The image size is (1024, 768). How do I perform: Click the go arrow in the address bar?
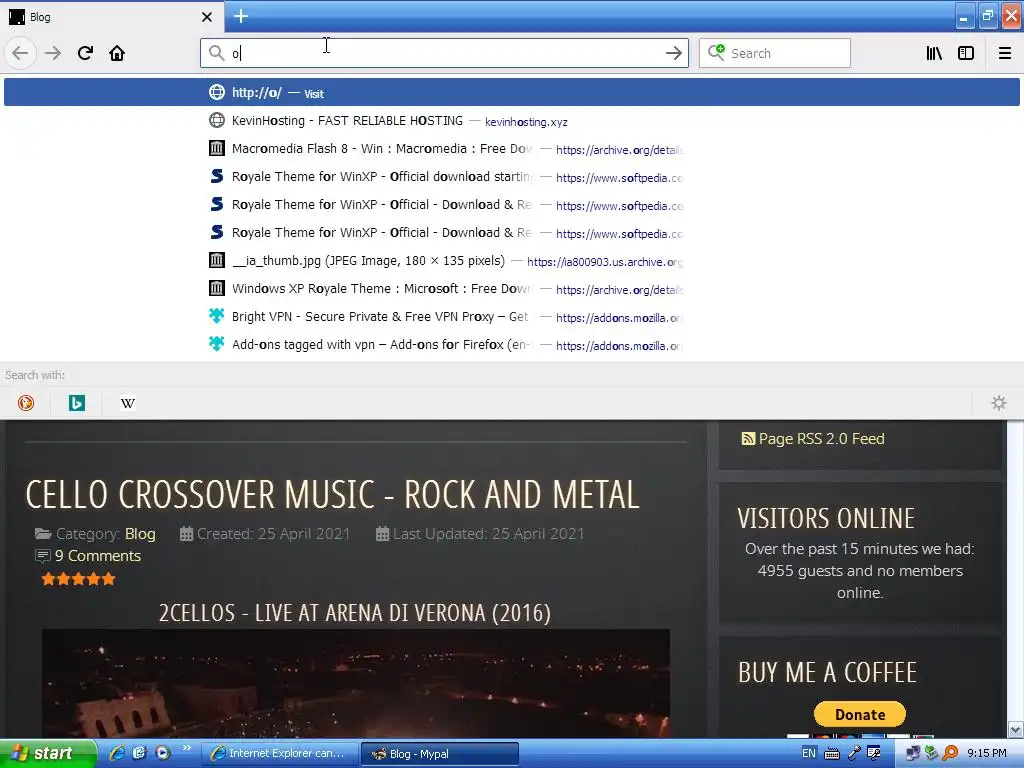[x=673, y=53]
